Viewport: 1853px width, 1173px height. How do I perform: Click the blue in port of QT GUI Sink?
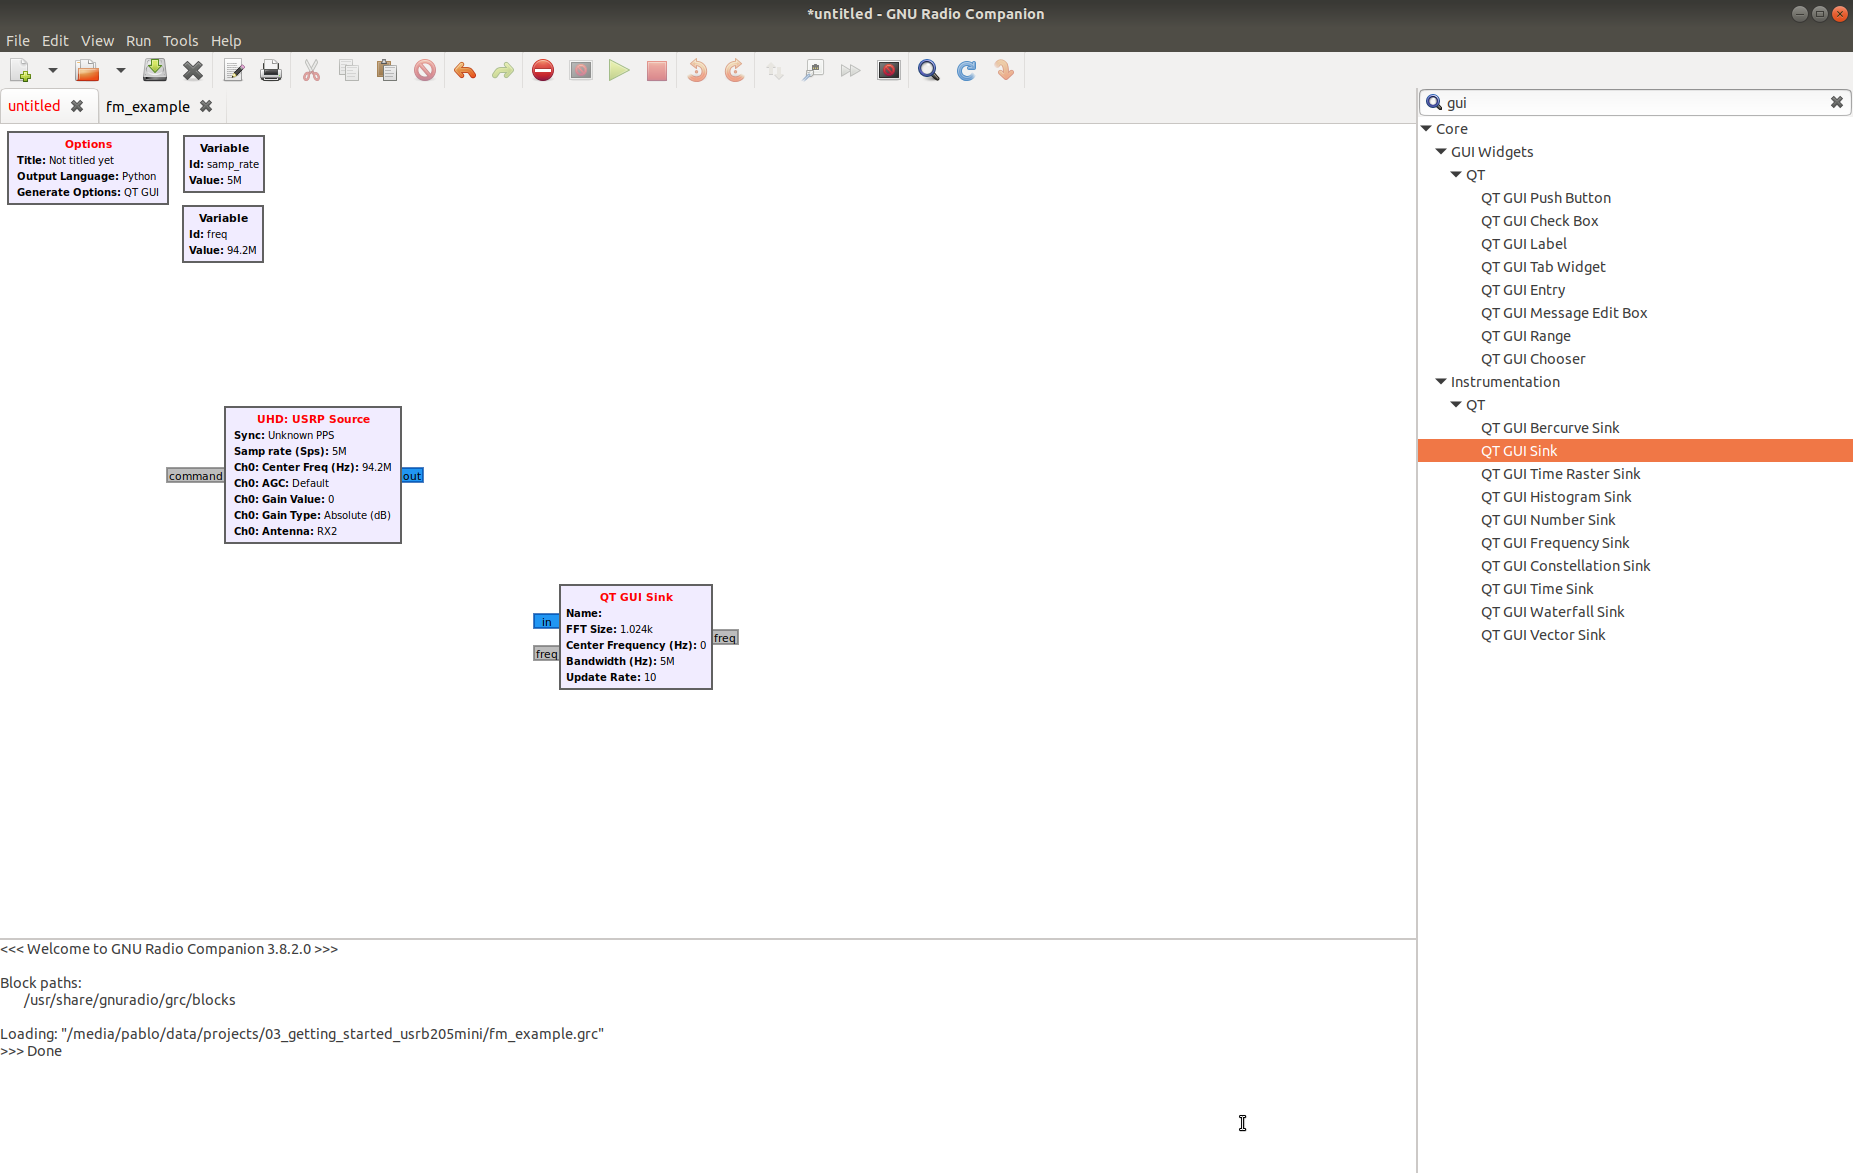546,622
